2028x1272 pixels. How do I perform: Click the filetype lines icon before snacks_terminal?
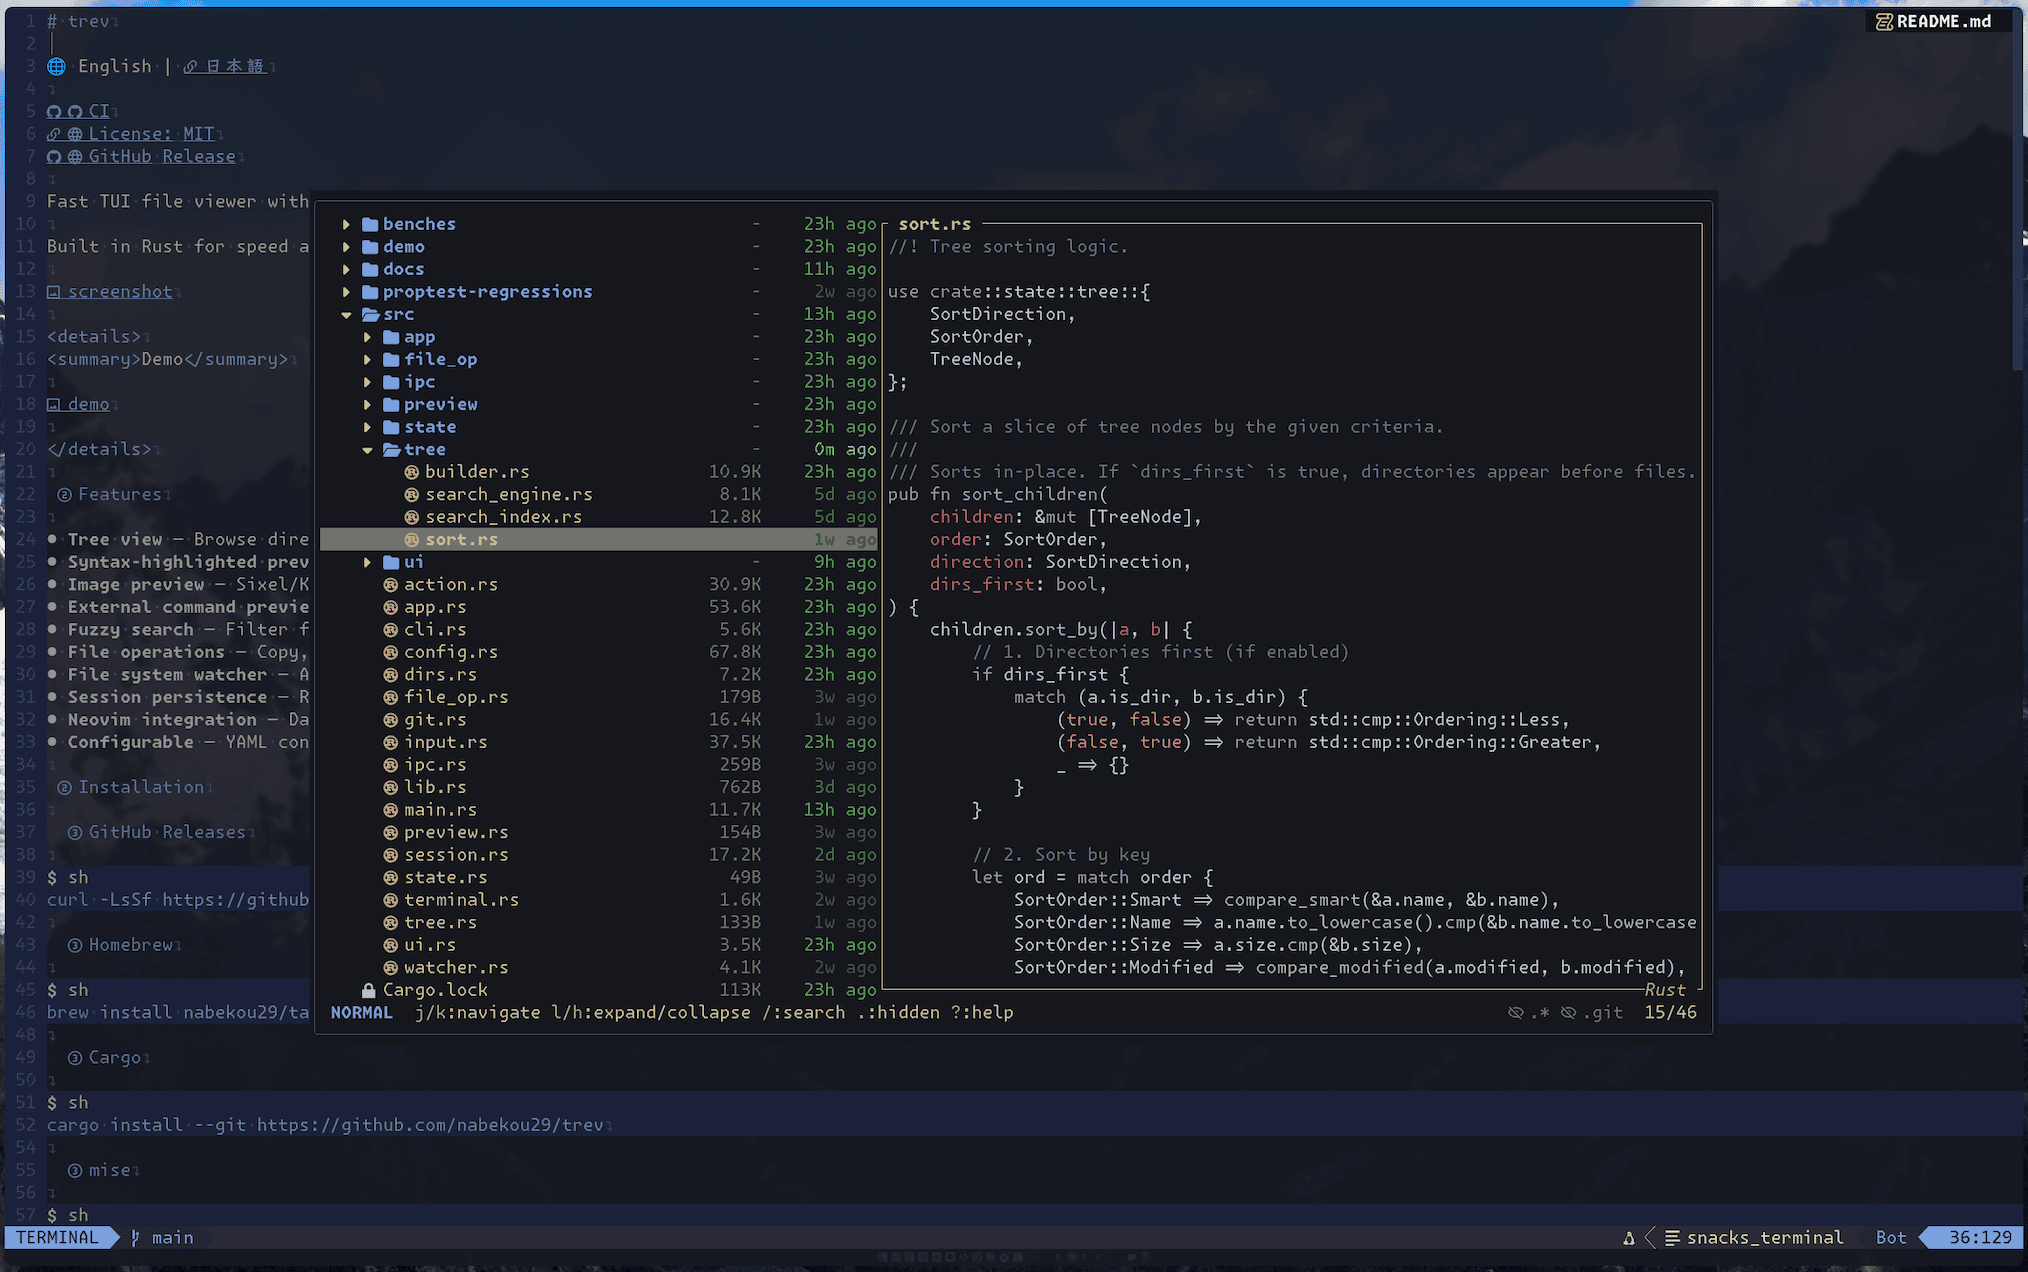click(x=1672, y=1238)
